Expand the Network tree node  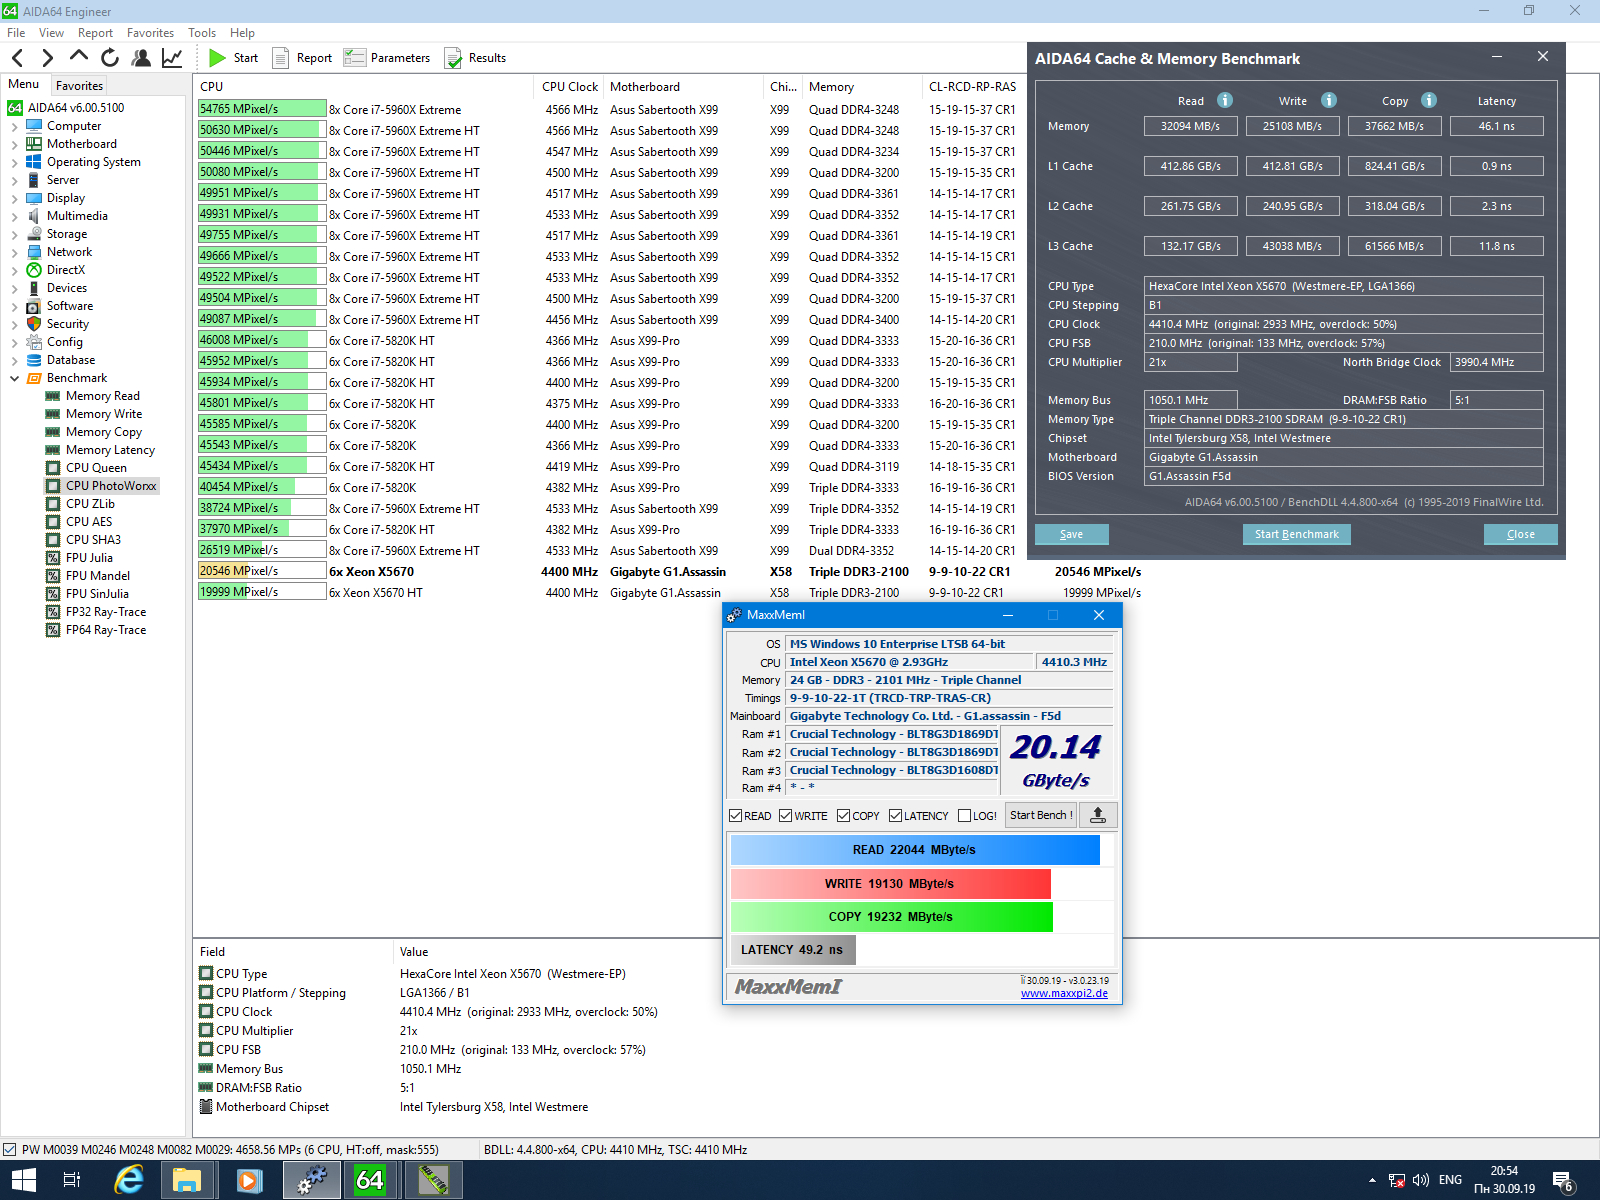point(14,253)
